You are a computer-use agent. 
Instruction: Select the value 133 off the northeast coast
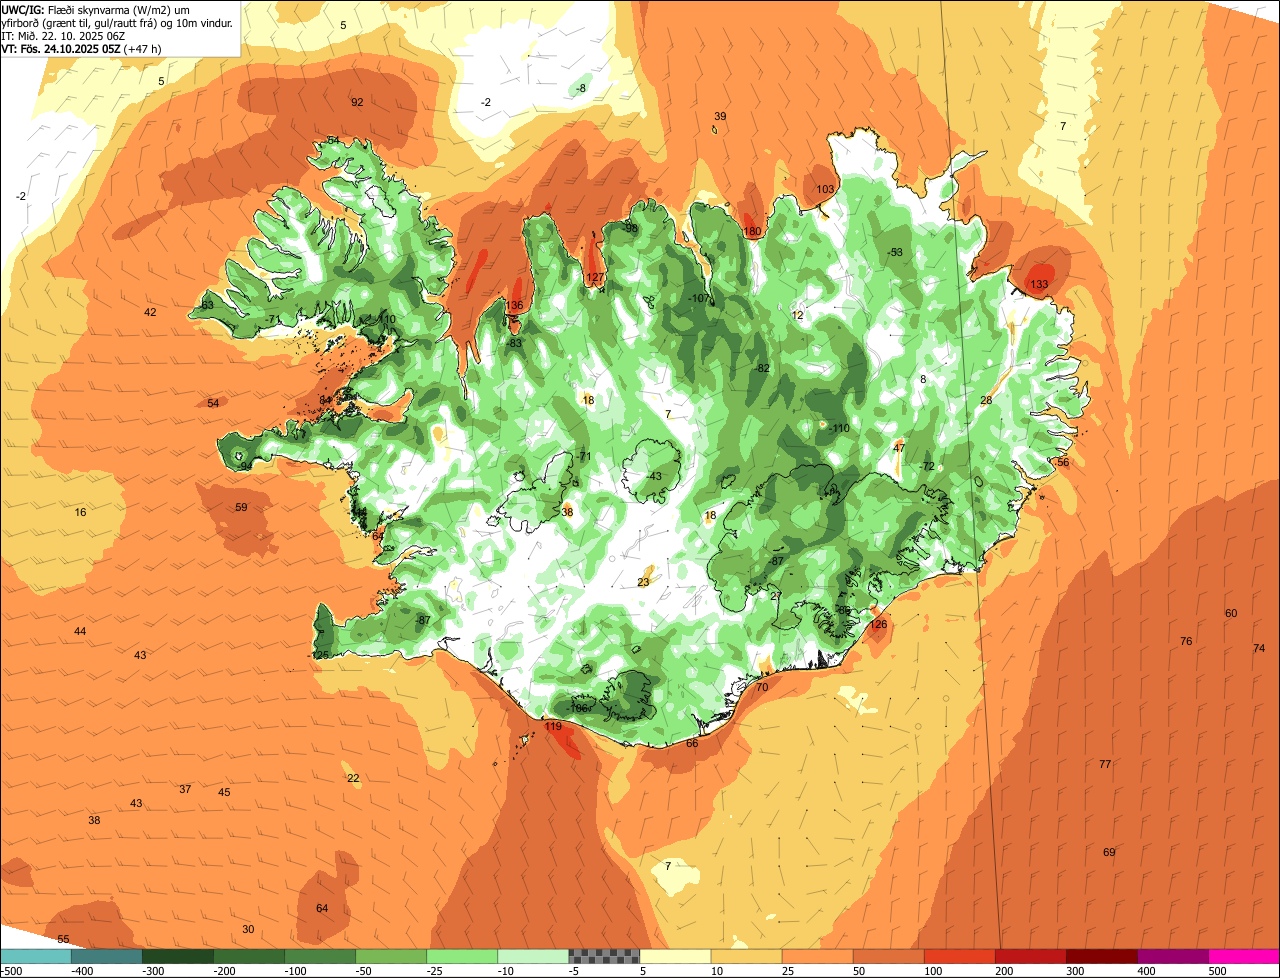click(1040, 285)
